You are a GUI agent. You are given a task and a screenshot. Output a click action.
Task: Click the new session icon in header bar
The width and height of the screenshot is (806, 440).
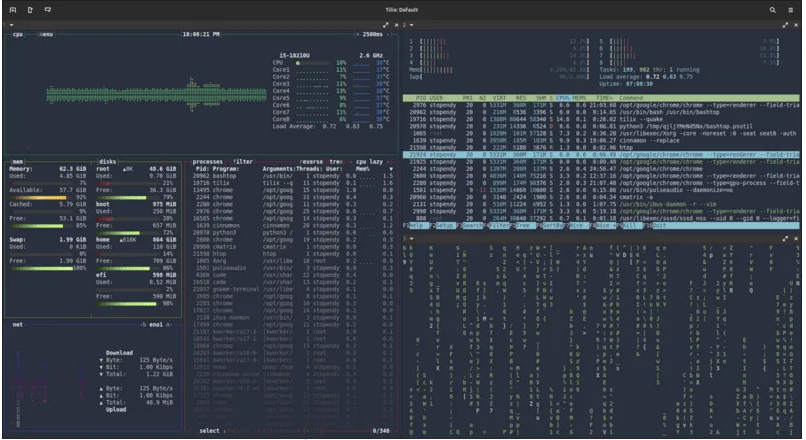(30, 8)
